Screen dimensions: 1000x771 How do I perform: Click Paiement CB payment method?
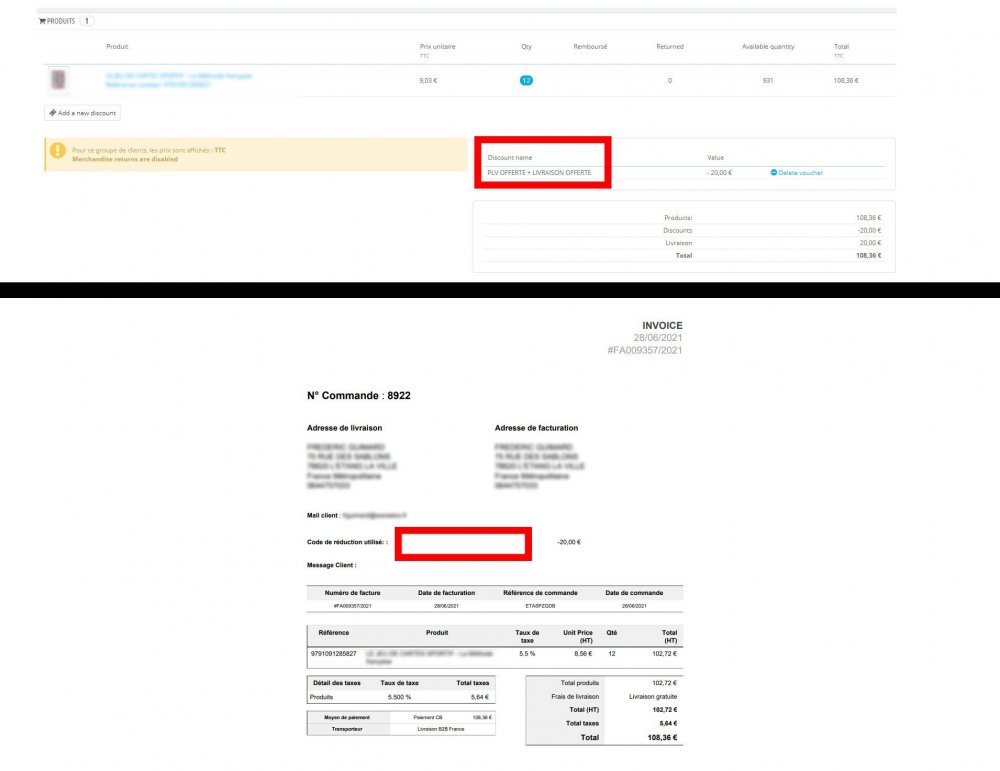tap(428, 717)
